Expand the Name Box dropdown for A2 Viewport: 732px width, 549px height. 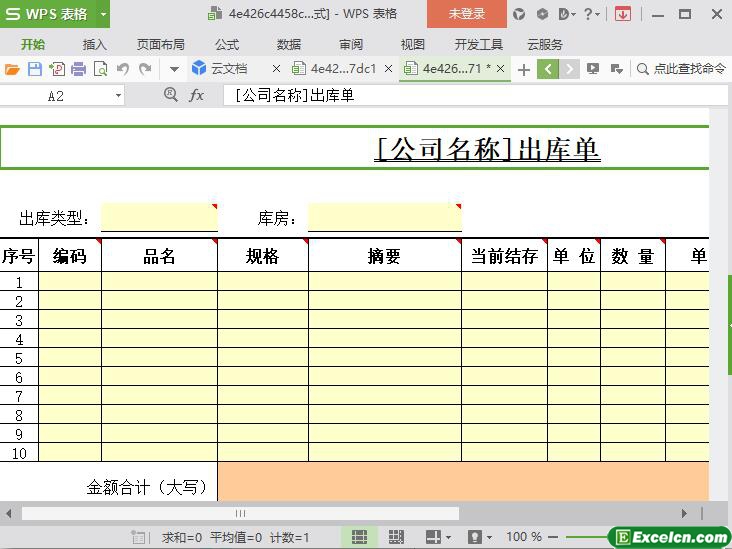pos(118,95)
